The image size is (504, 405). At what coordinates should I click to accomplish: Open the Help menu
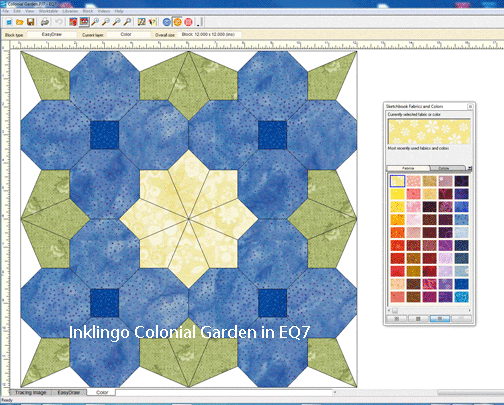[119, 11]
